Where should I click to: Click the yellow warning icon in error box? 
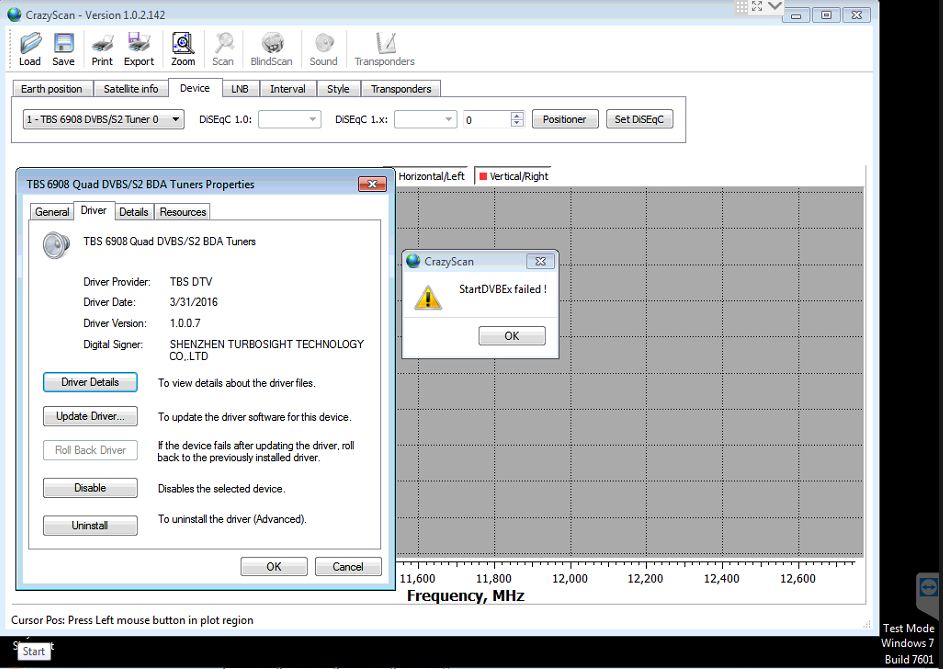point(428,298)
